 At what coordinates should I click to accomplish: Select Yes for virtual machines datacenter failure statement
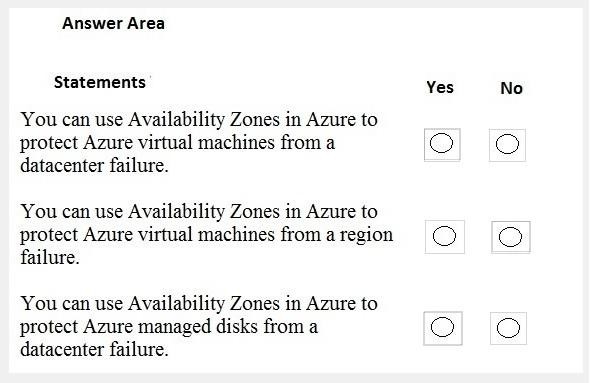coord(442,143)
